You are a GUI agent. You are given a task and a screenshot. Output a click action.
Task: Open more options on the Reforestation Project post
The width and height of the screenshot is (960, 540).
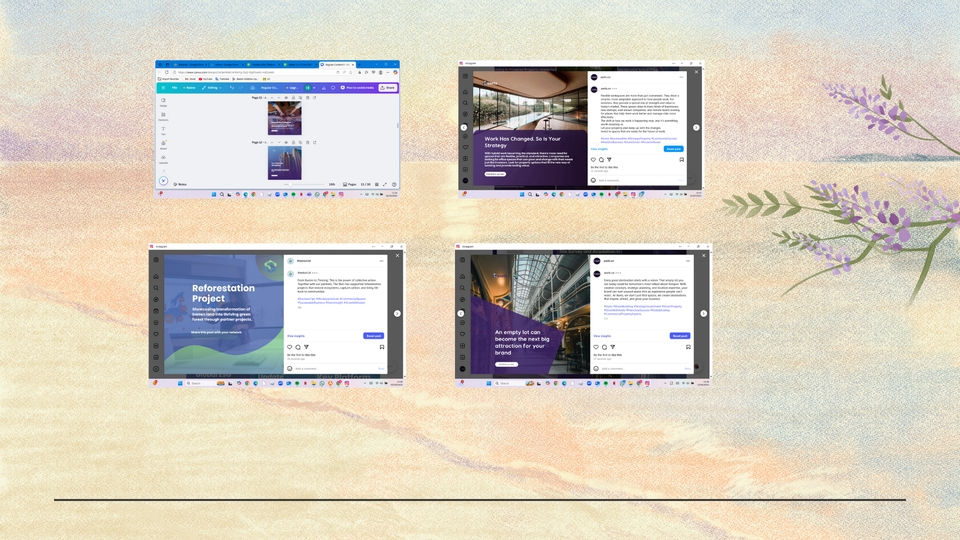381,261
